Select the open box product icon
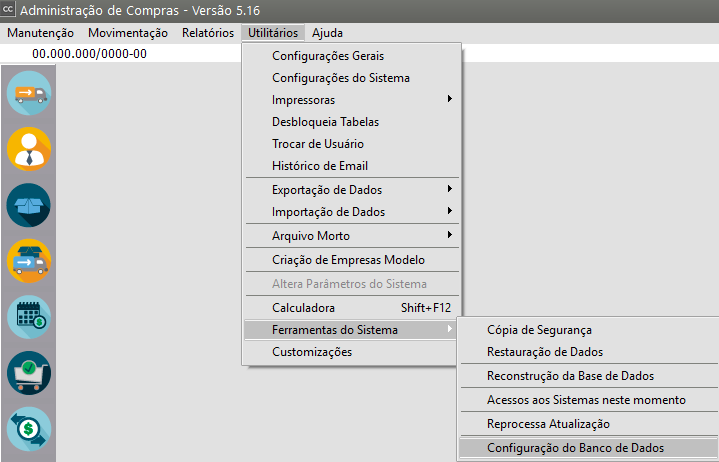The width and height of the screenshot is (719, 462). 29,205
